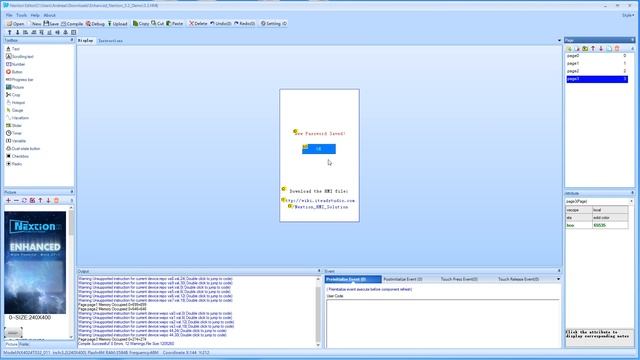Viewport: 640px width, 360px height.
Task: Select page1 in the Page list
Action: point(597,64)
